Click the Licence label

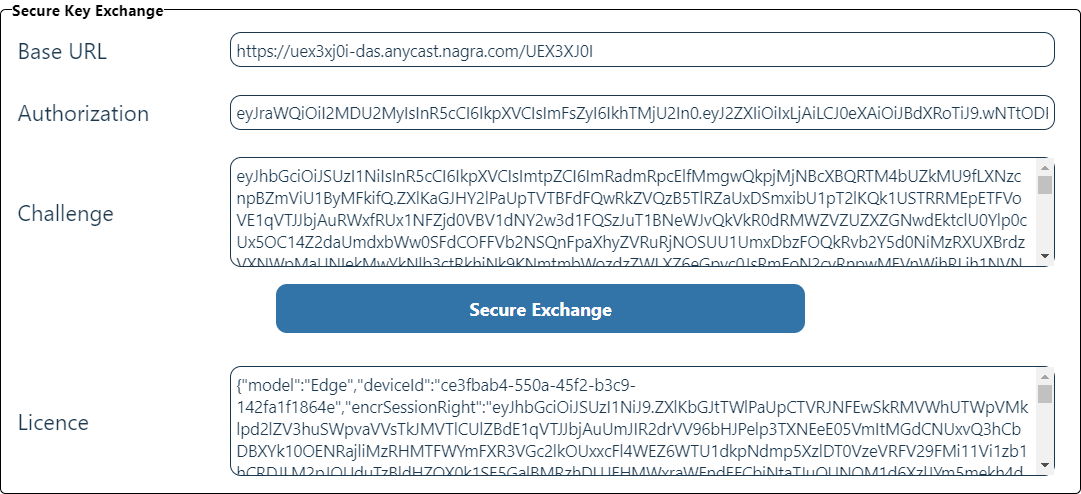tap(53, 422)
